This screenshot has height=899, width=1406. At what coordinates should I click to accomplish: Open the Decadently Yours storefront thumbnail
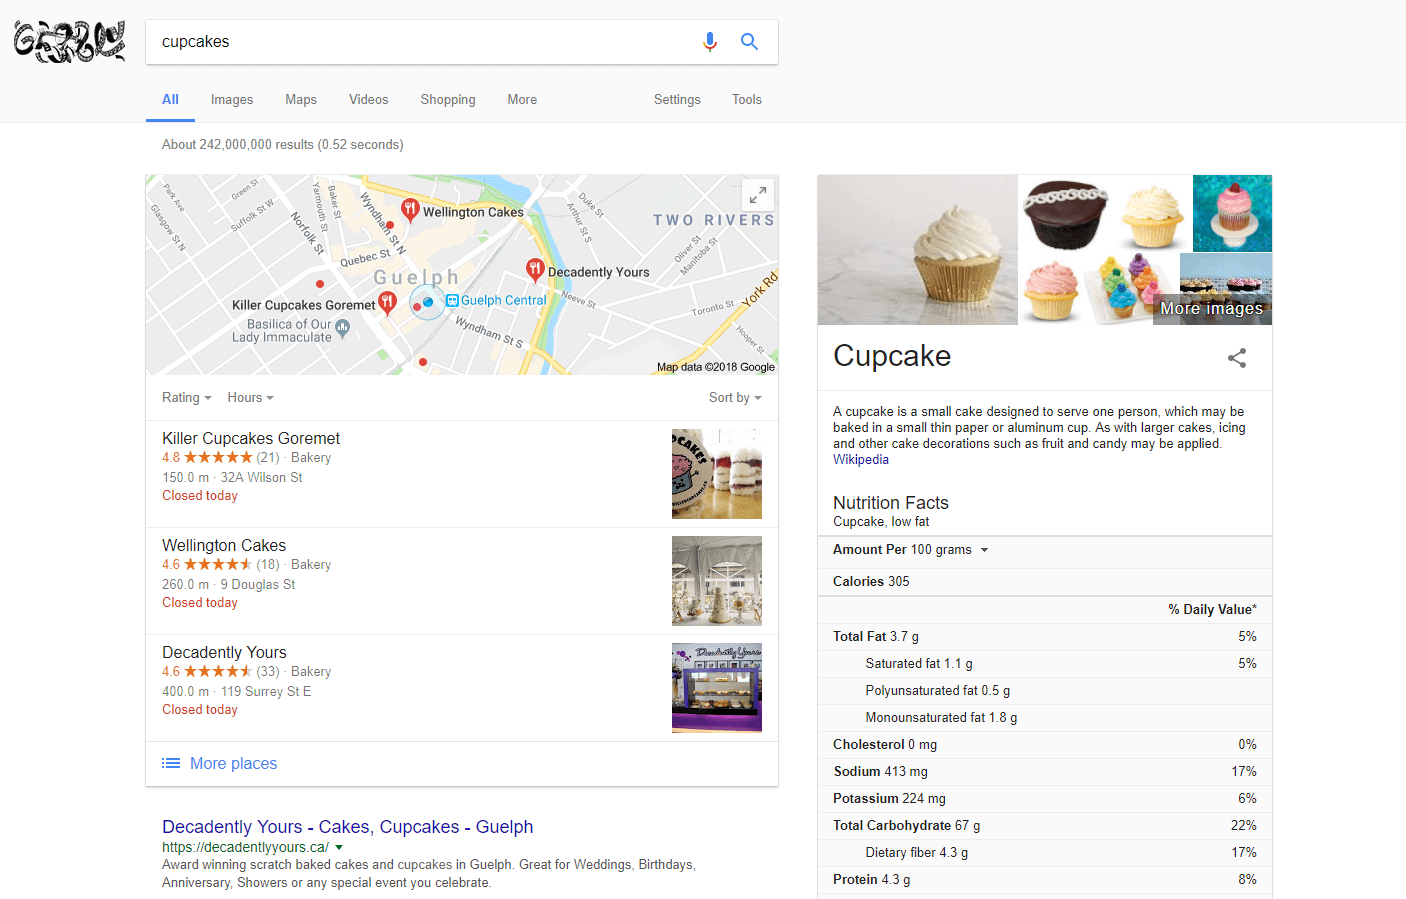(x=717, y=688)
